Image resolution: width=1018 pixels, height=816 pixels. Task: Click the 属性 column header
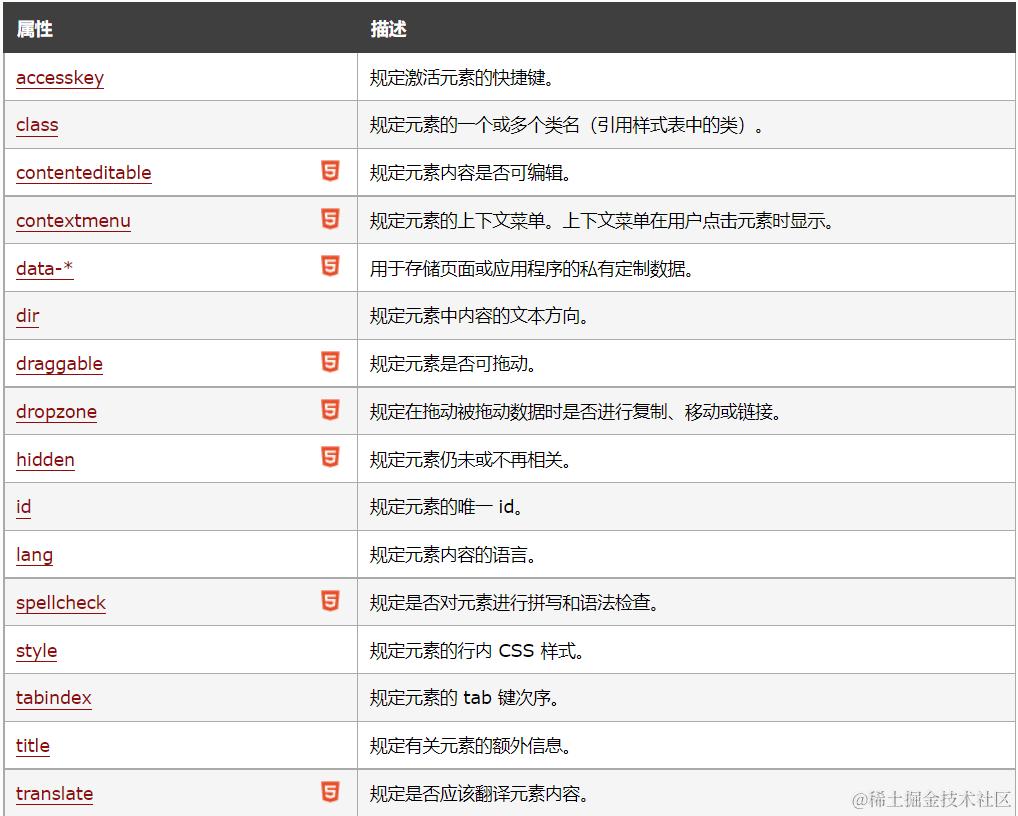(x=35, y=29)
